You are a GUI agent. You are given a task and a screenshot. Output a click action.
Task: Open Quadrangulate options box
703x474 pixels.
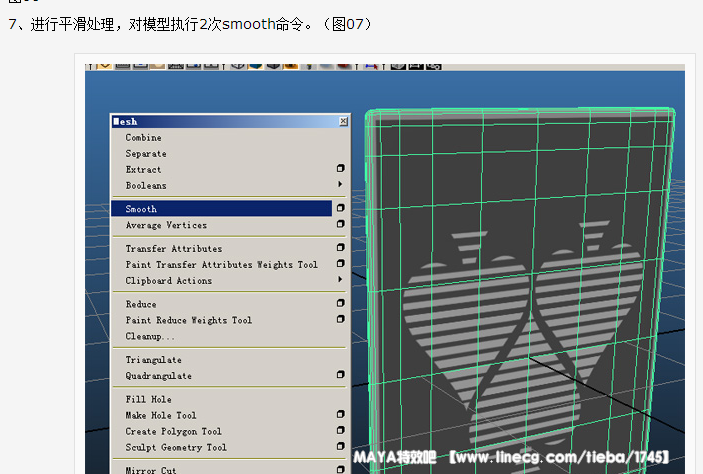pos(341,376)
